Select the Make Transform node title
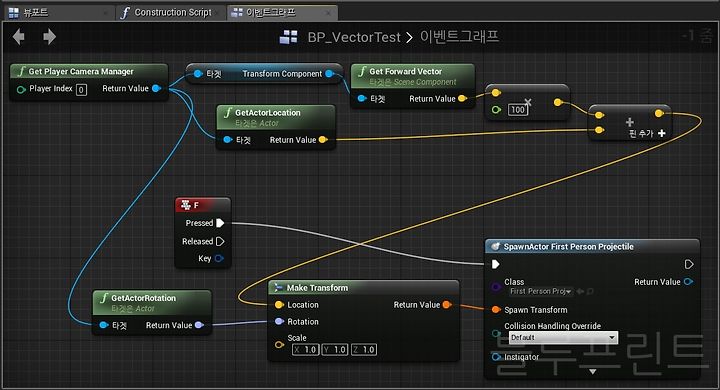The width and height of the screenshot is (720, 390). [x=317, y=288]
